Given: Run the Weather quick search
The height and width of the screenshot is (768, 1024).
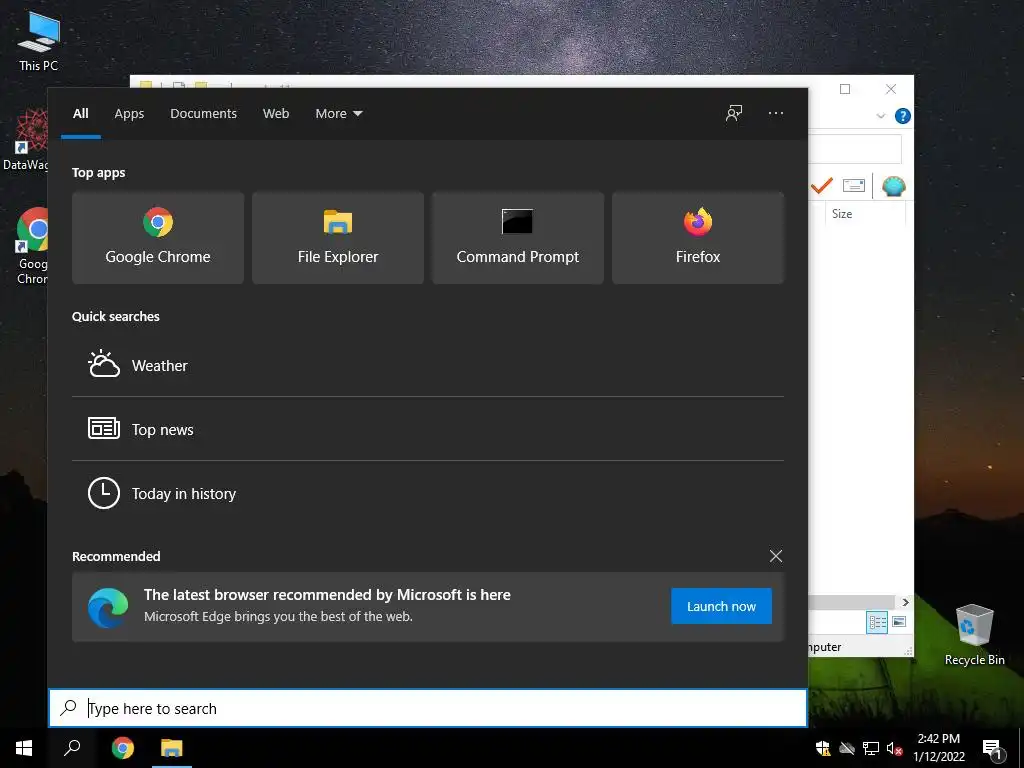Looking at the screenshot, I should tap(428, 366).
